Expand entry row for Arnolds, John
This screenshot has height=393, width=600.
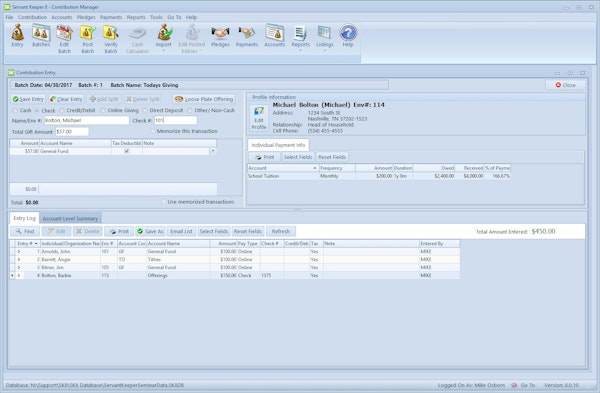tap(18, 251)
